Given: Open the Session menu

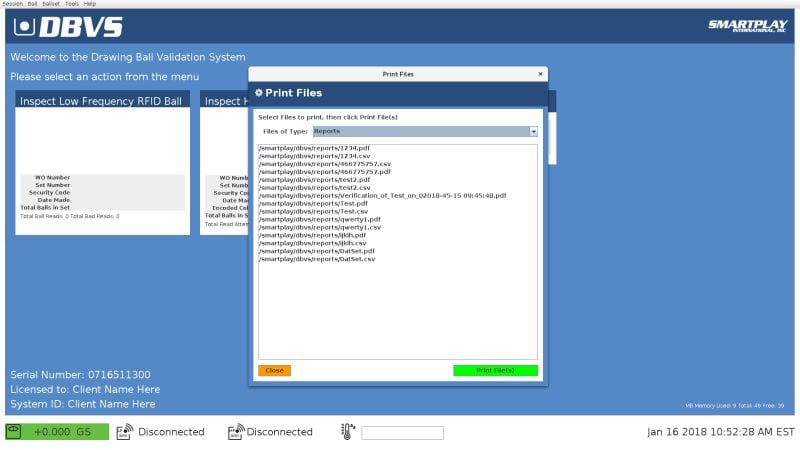Looking at the screenshot, I should tap(13, 4).
